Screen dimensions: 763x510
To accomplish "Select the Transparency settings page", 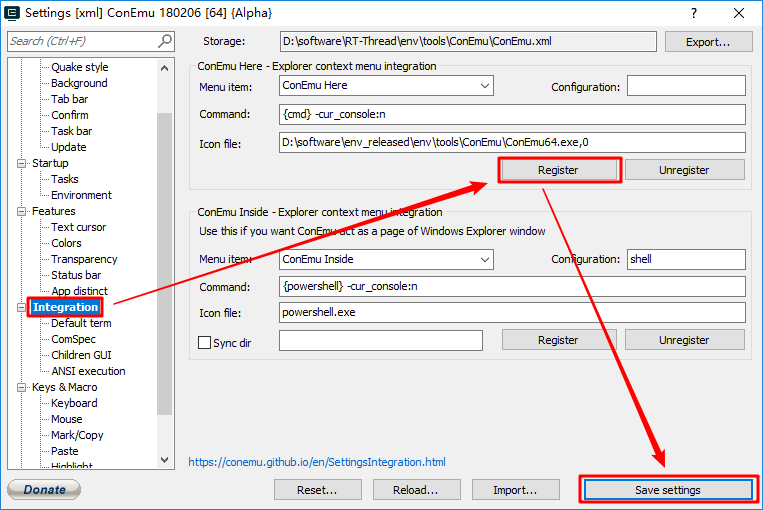I will pos(84,259).
